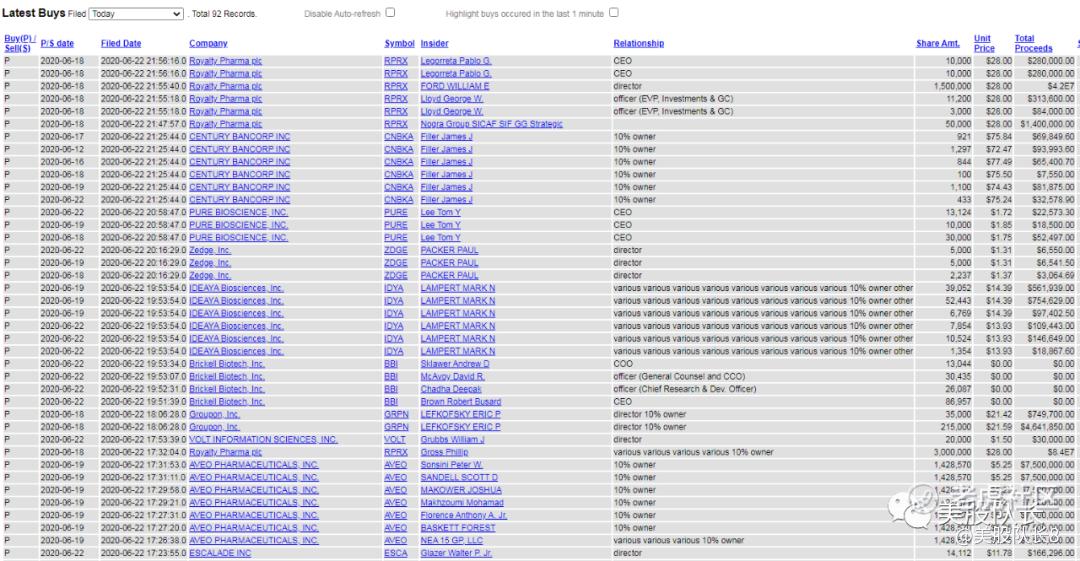1080x561 pixels.
Task: Click BBI symbol in Chadha Deepak row
Action: [x=391, y=389]
